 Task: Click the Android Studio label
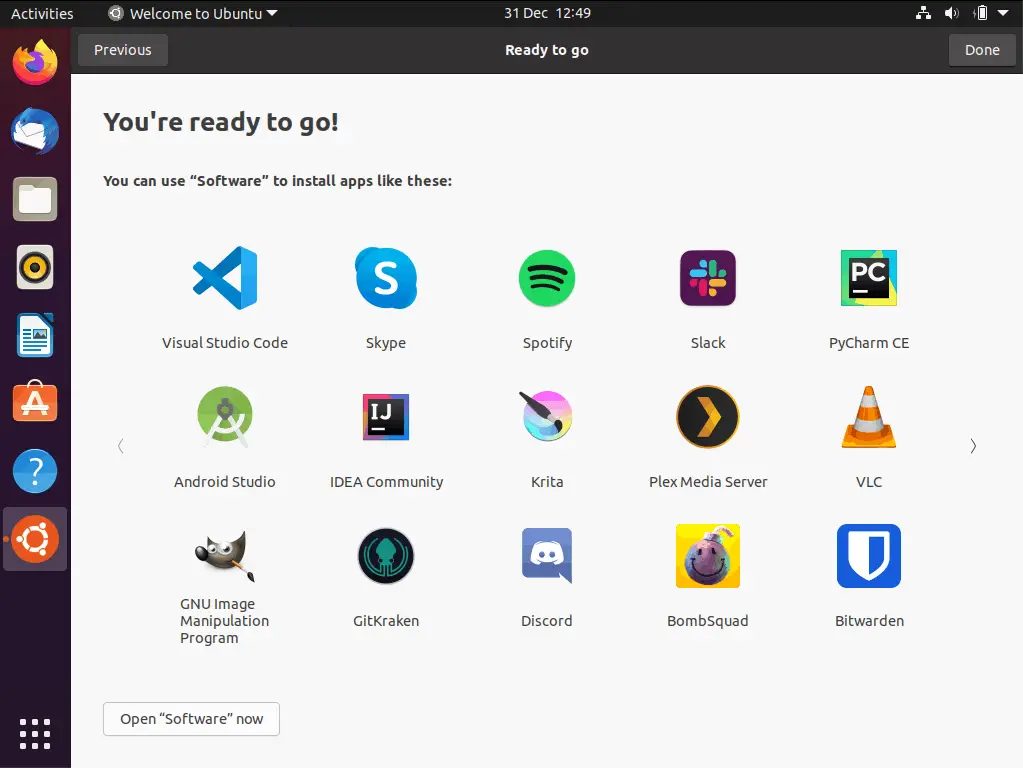225,482
